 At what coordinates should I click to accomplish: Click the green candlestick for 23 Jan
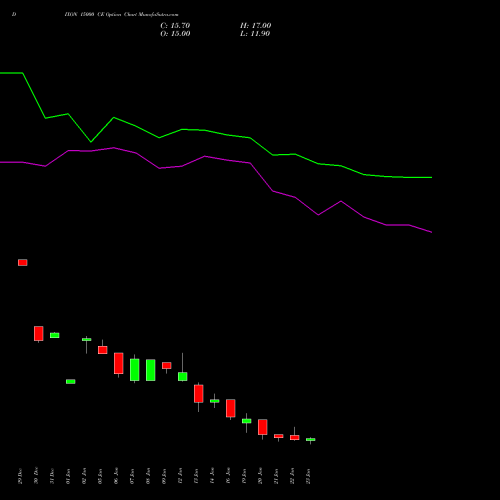311,440
